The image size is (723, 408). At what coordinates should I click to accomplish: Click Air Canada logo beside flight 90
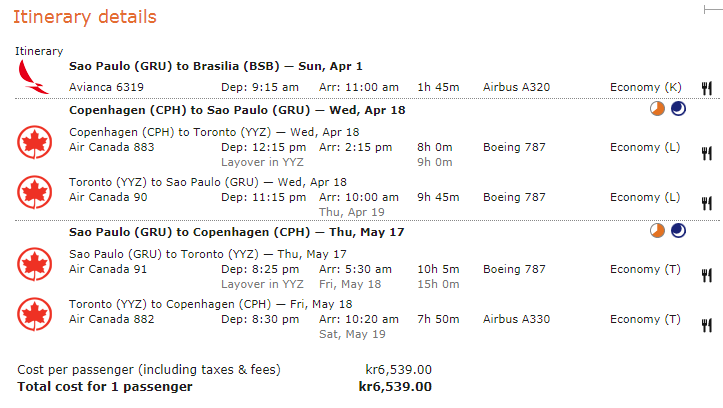(35, 192)
